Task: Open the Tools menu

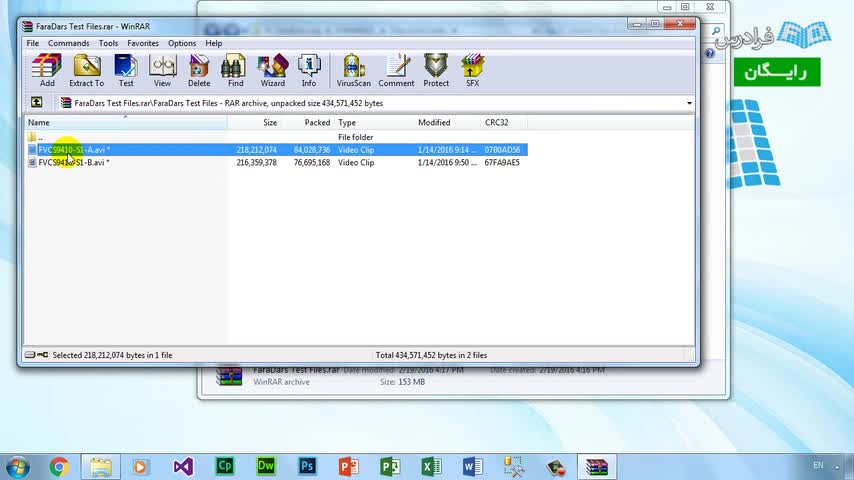Action: (x=108, y=43)
